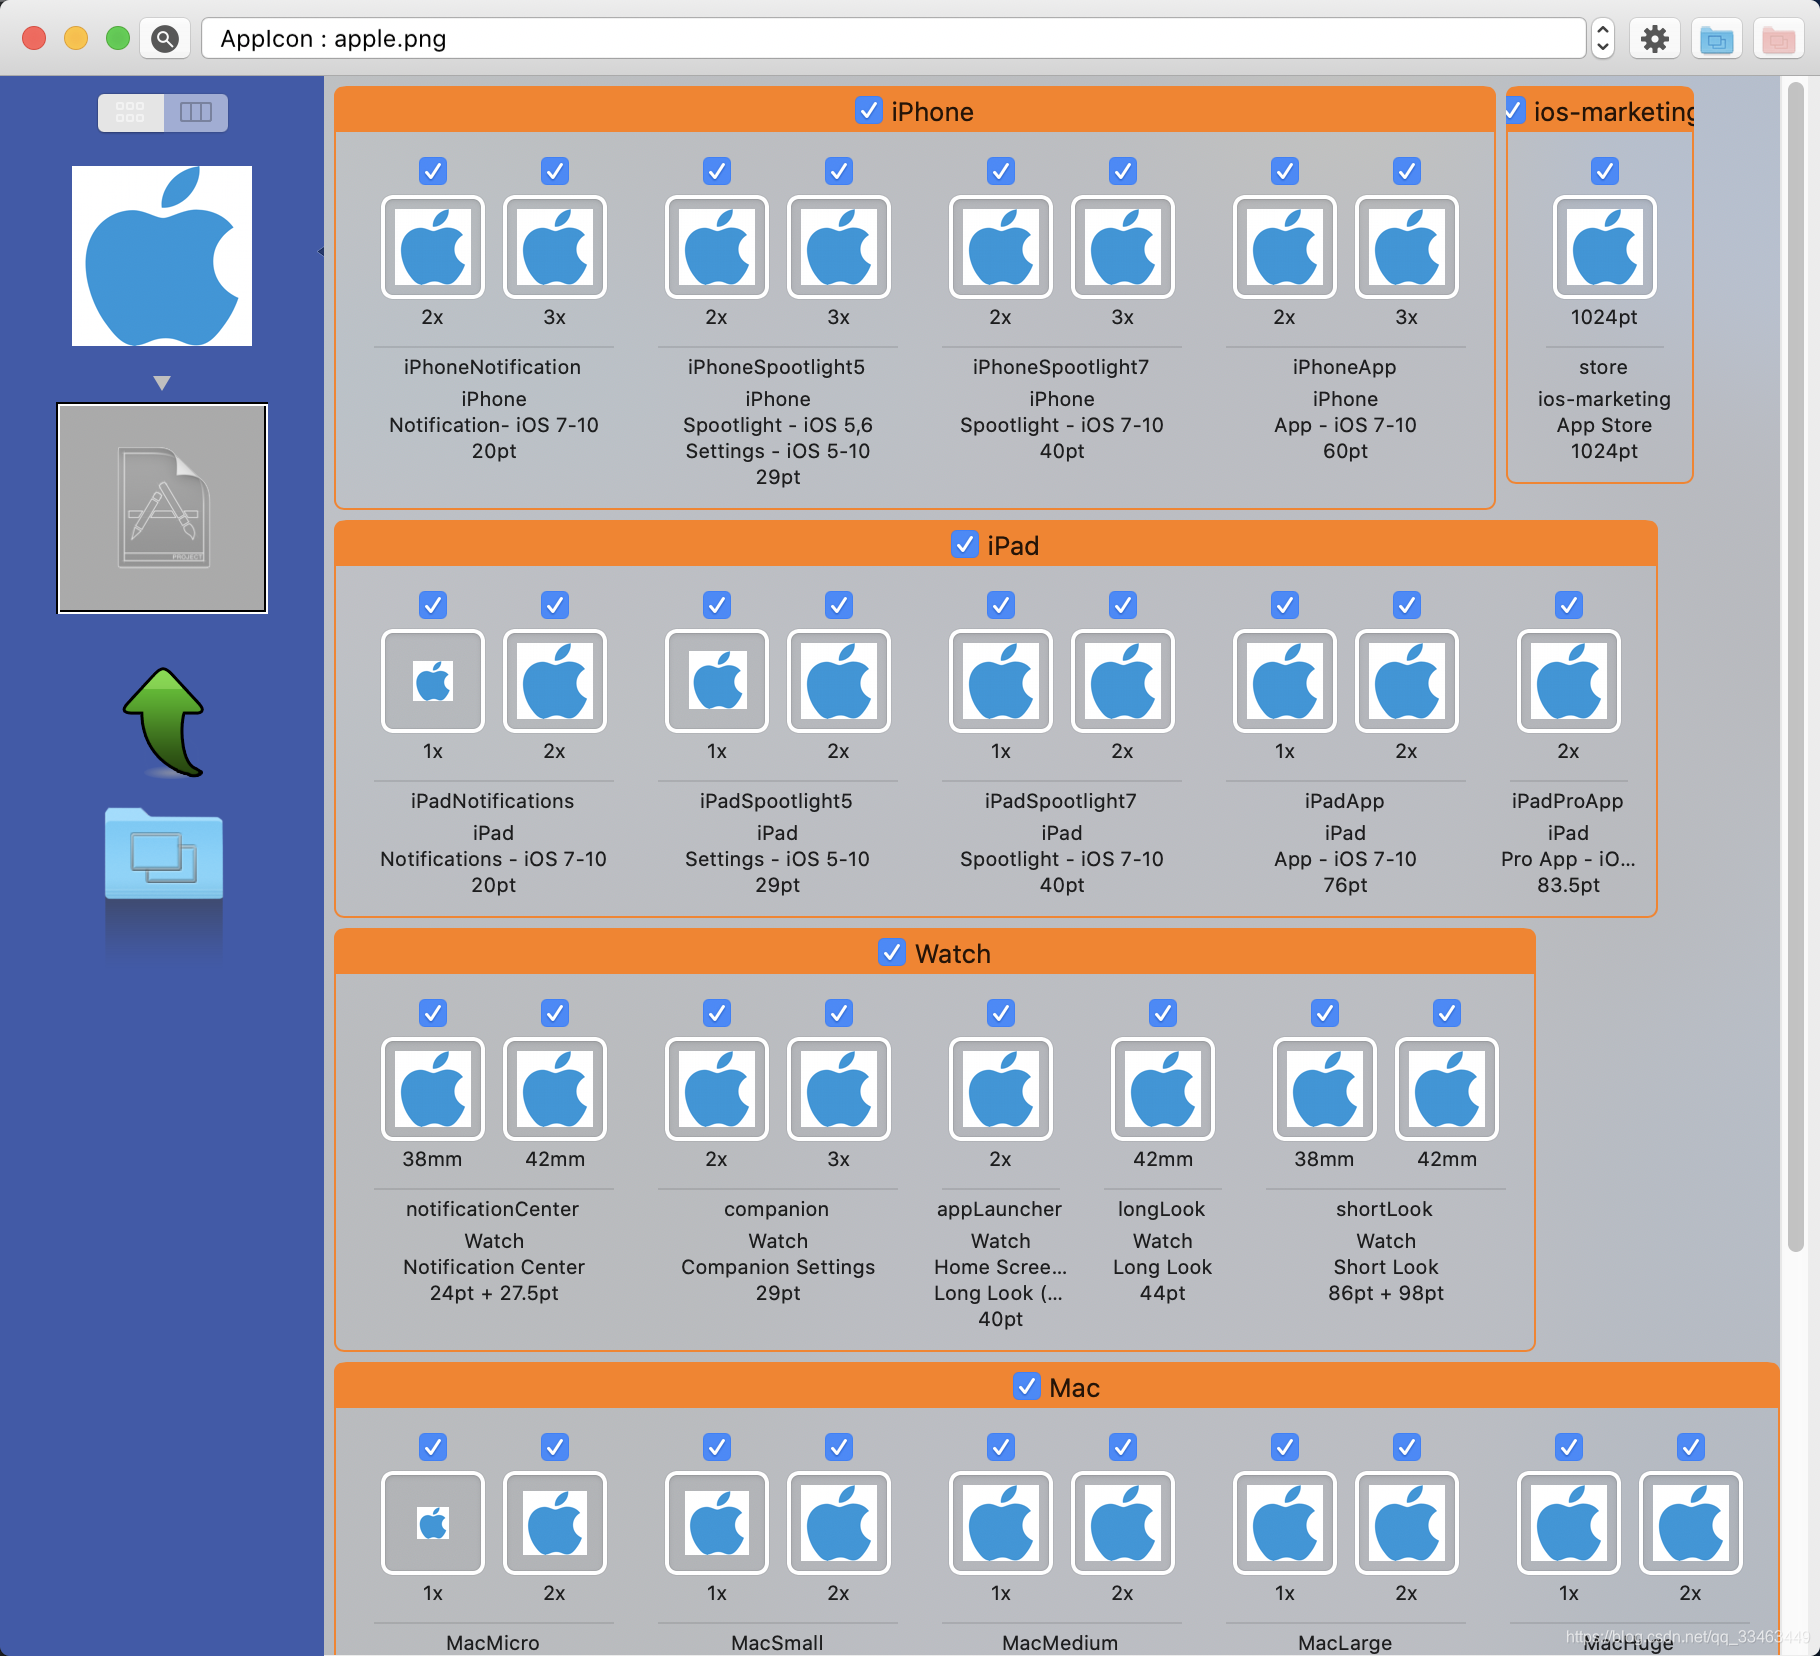
Task: Select the store 1024pt marketing icon
Action: pyautogui.click(x=1604, y=247)
